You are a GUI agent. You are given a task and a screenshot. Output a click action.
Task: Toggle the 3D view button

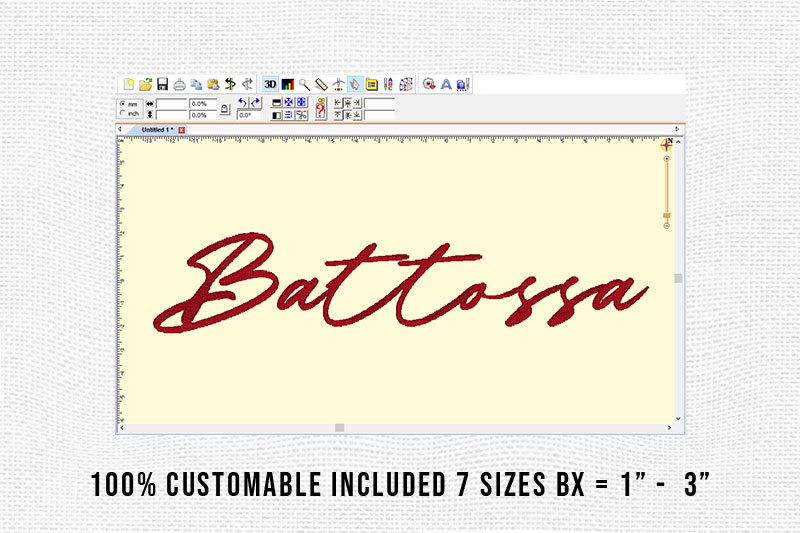pos(270,84)
